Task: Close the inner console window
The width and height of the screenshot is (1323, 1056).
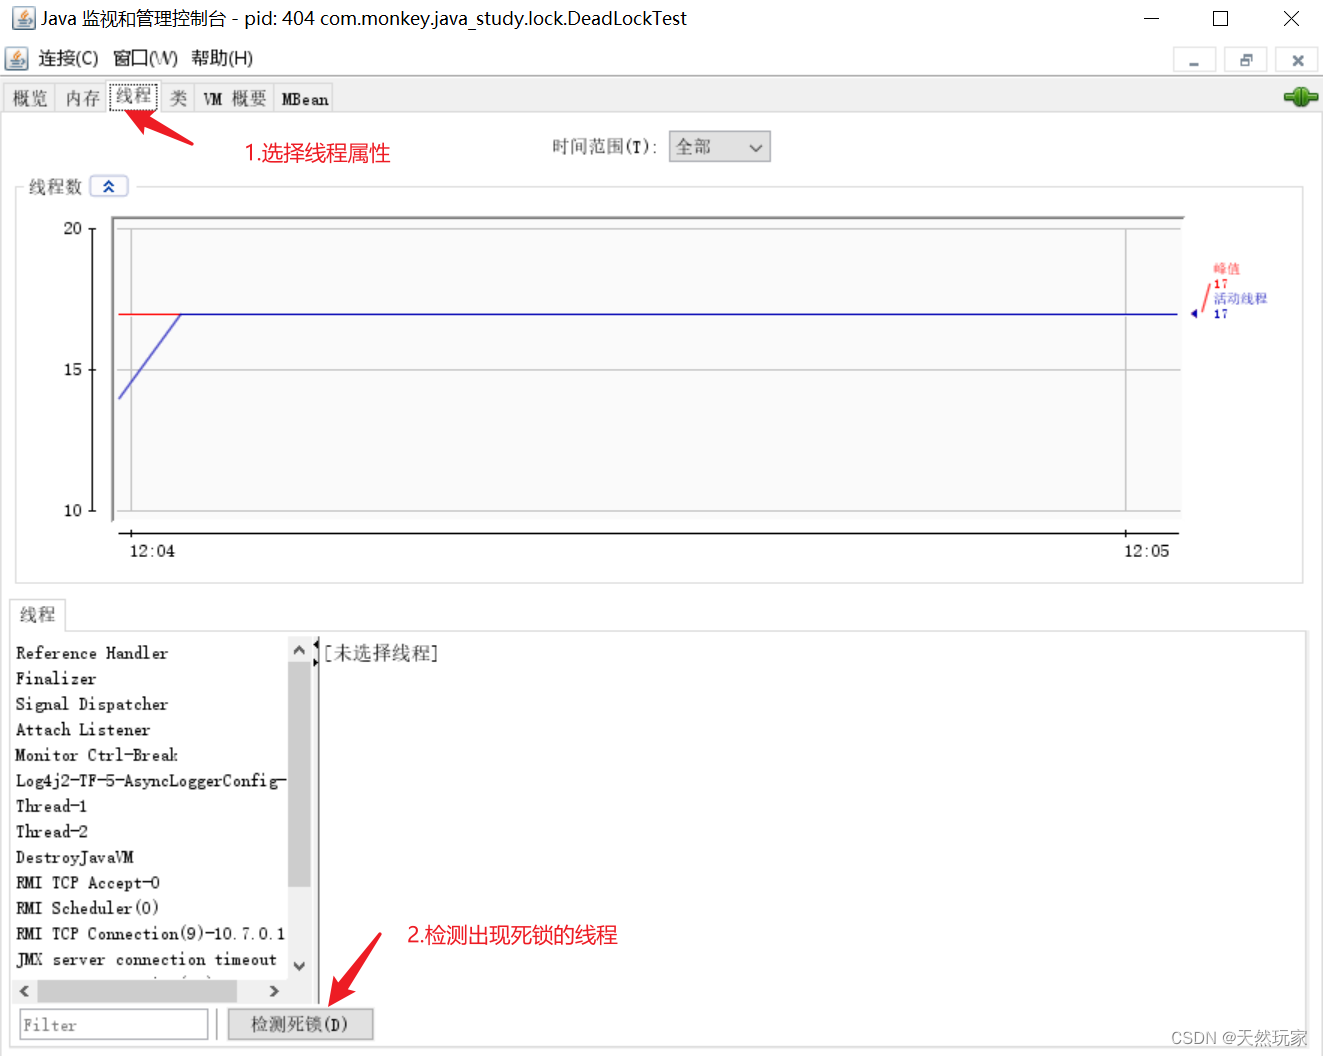Action: click(1298, 60)
